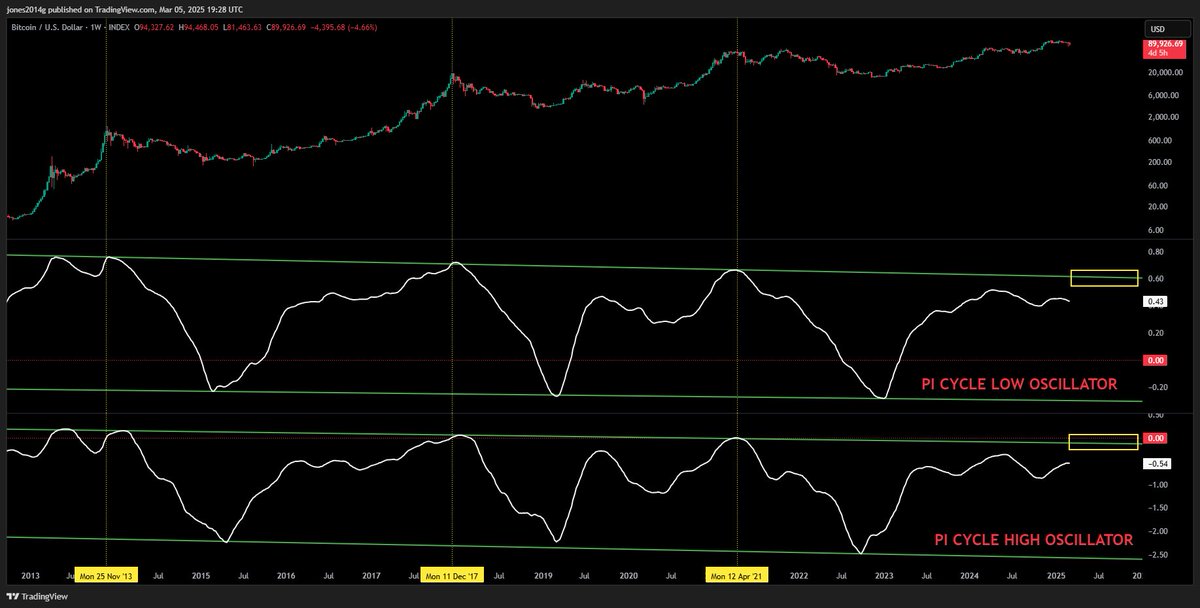The width and height of the screenshot is (1200, 608).
Task: Toggle the yellow highlight box on Pi Cycle Low scale
Action: [x=1103, y=279]
